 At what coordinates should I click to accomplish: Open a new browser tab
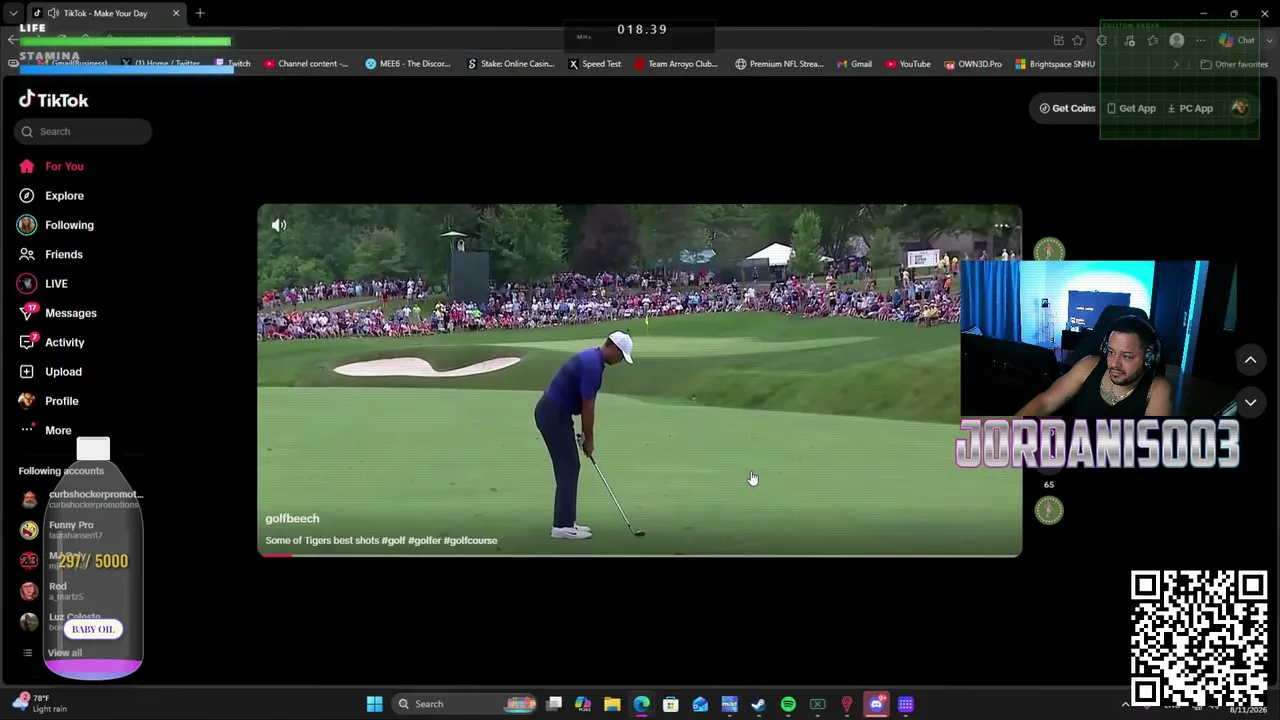tap(200, 13)
